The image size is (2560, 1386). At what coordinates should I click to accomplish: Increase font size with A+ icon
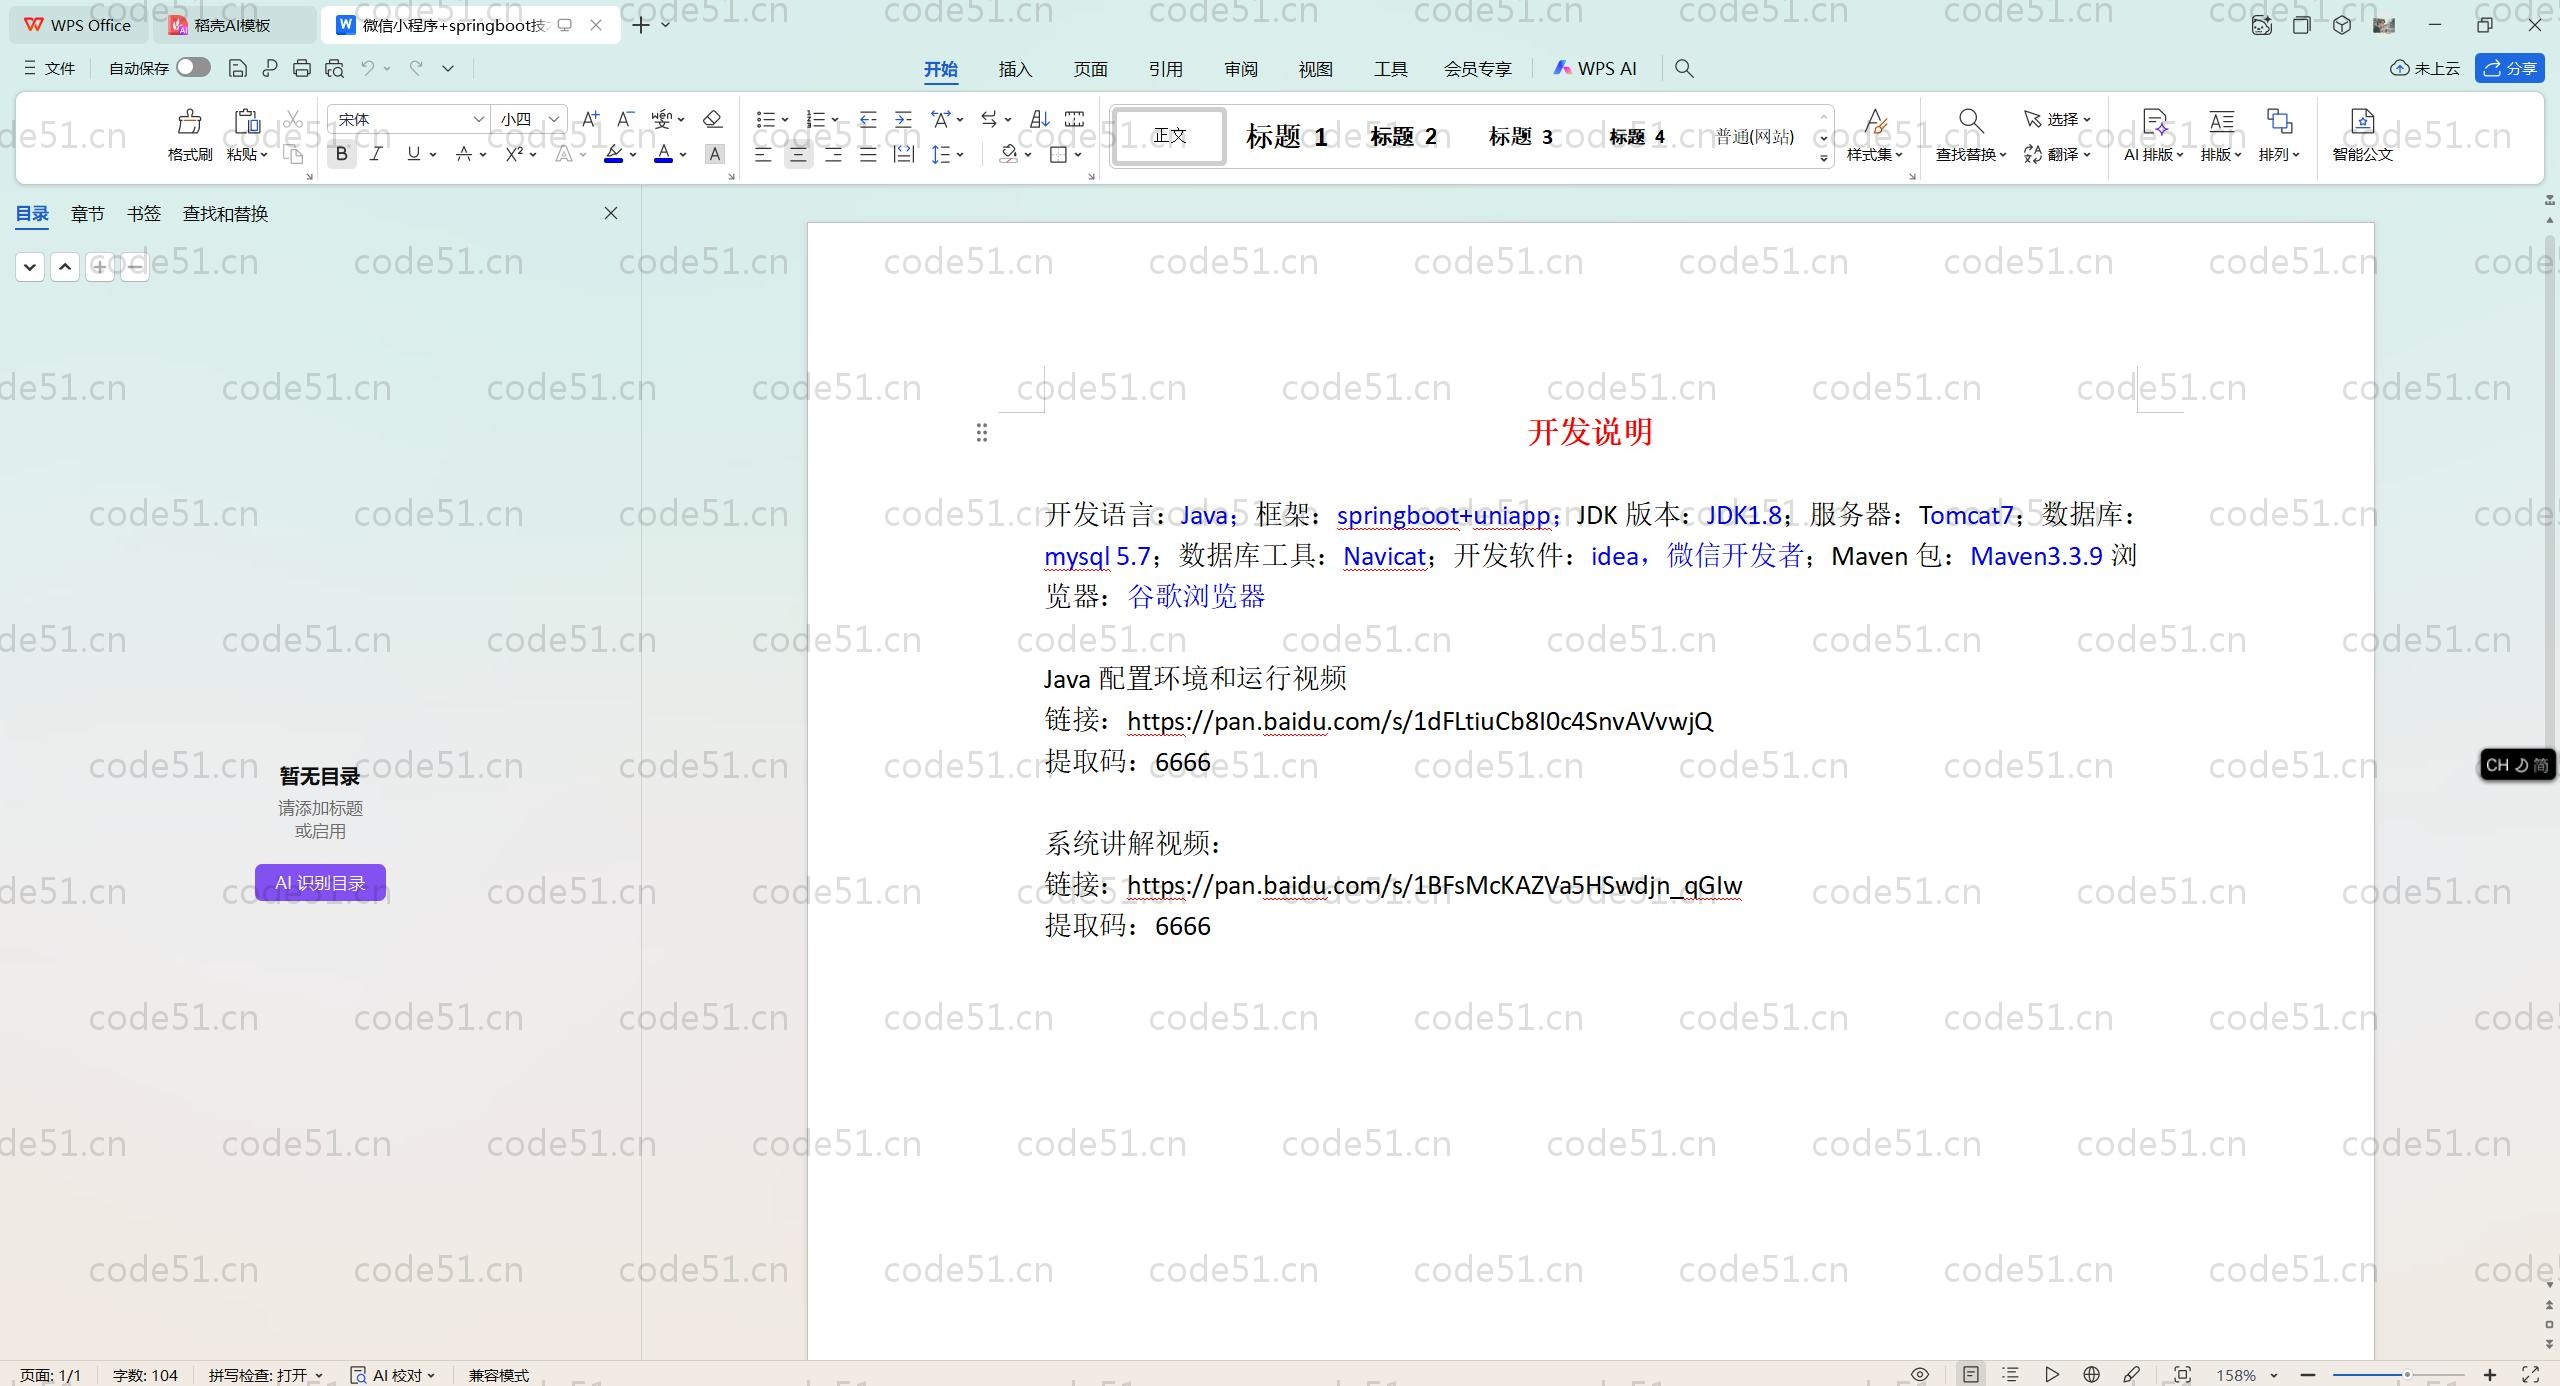[590, 119]
